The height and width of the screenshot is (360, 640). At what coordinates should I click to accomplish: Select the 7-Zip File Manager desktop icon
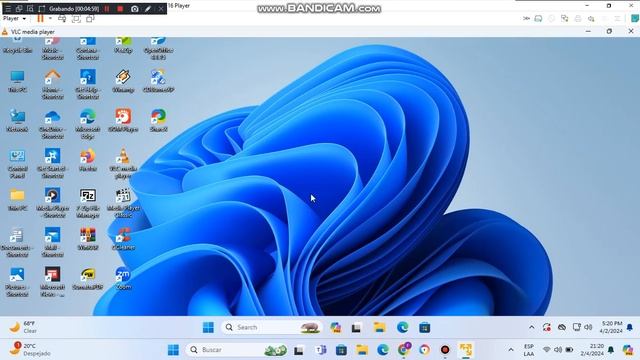click(88, 203)
